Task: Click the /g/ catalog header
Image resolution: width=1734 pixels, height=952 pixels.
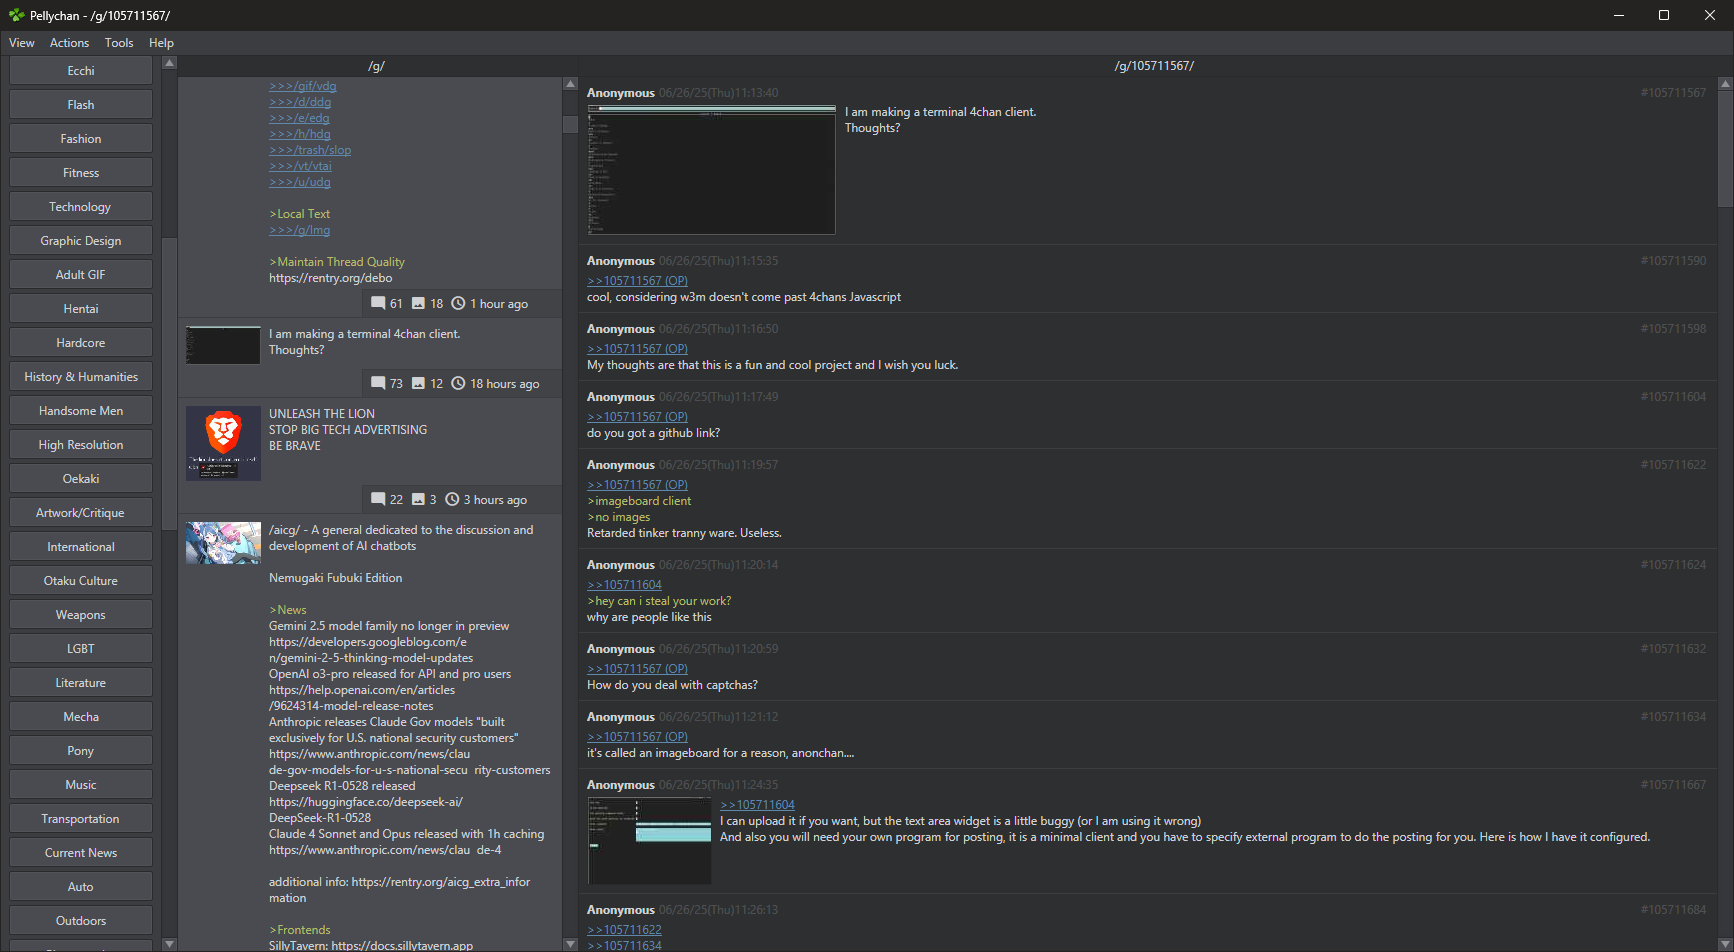Action: (x=376, y=66)
